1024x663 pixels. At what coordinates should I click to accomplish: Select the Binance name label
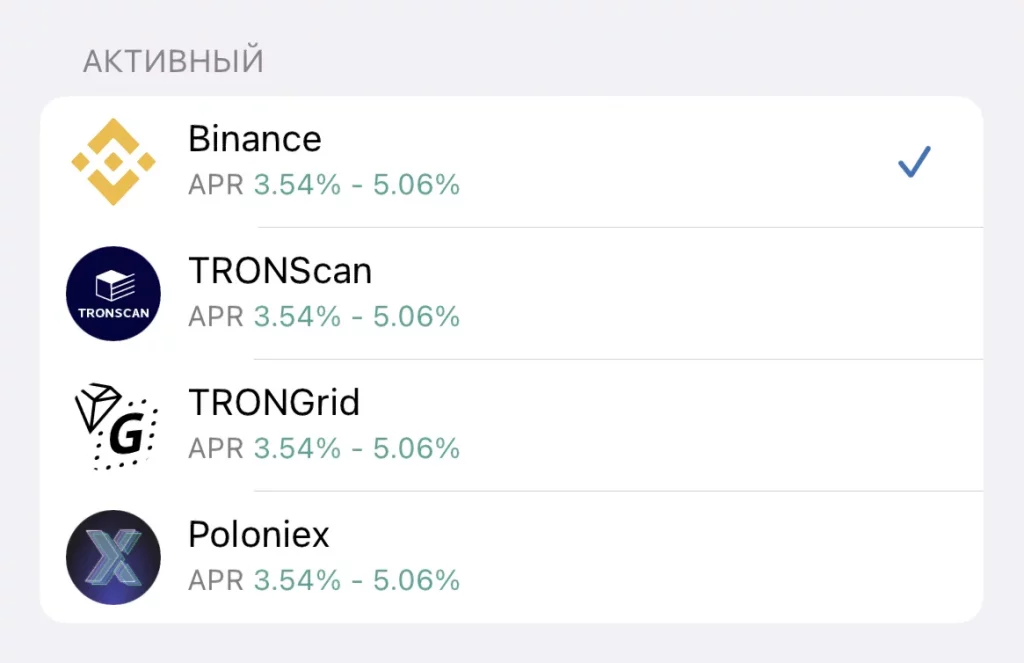255,139
